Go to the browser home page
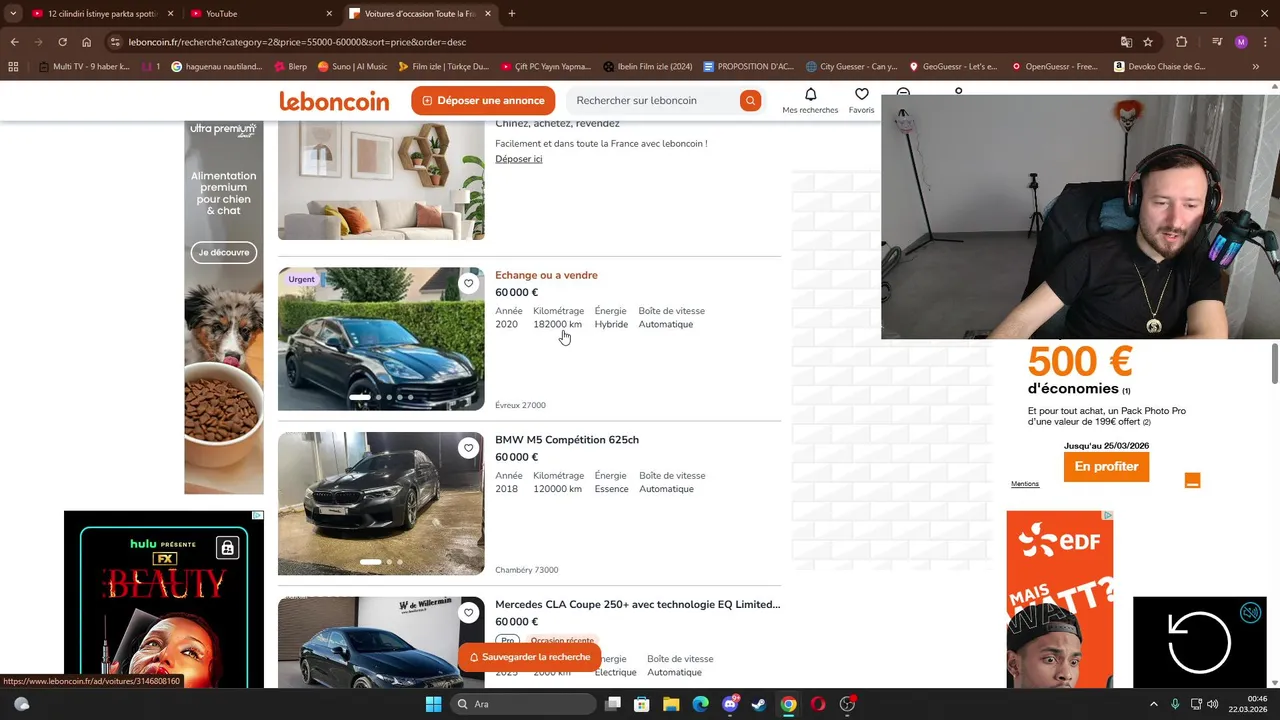1280x720 pixels. click(x=86, y=42)
